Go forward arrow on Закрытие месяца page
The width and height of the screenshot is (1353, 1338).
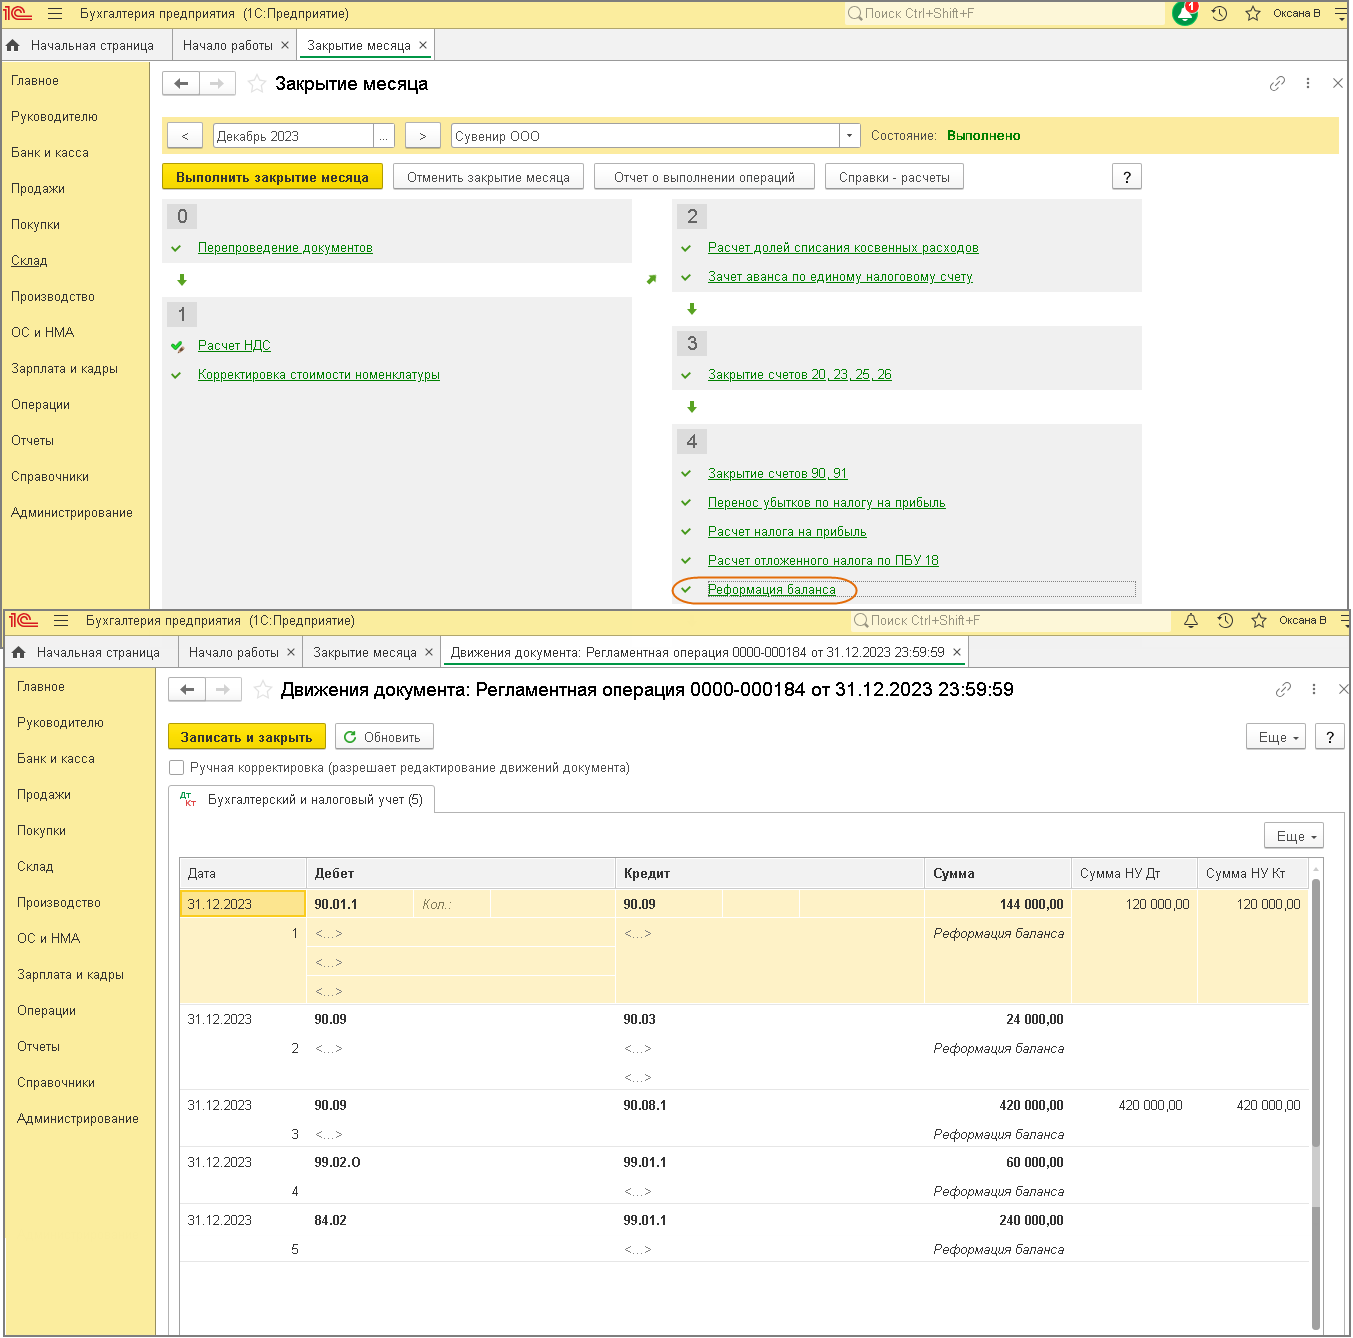(217, 84)
